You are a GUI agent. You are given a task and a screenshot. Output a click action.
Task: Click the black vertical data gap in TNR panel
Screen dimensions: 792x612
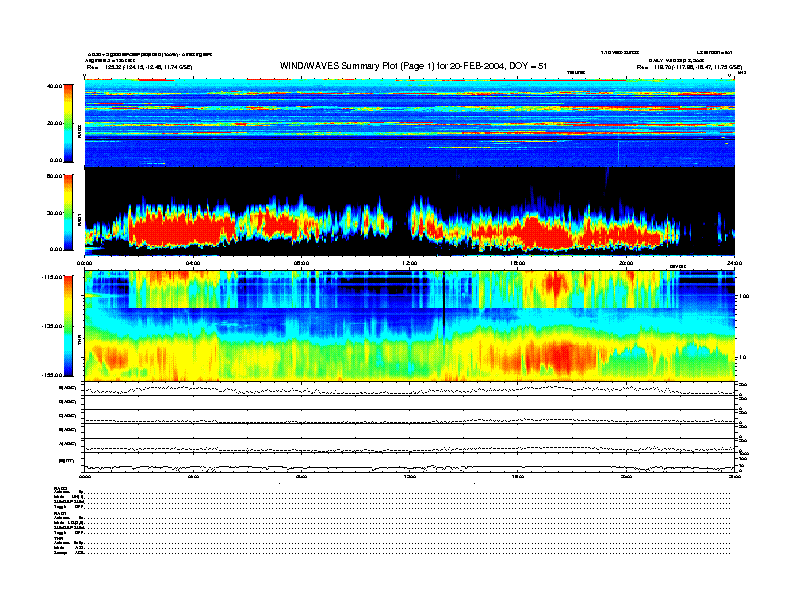[x=443, y=300]
